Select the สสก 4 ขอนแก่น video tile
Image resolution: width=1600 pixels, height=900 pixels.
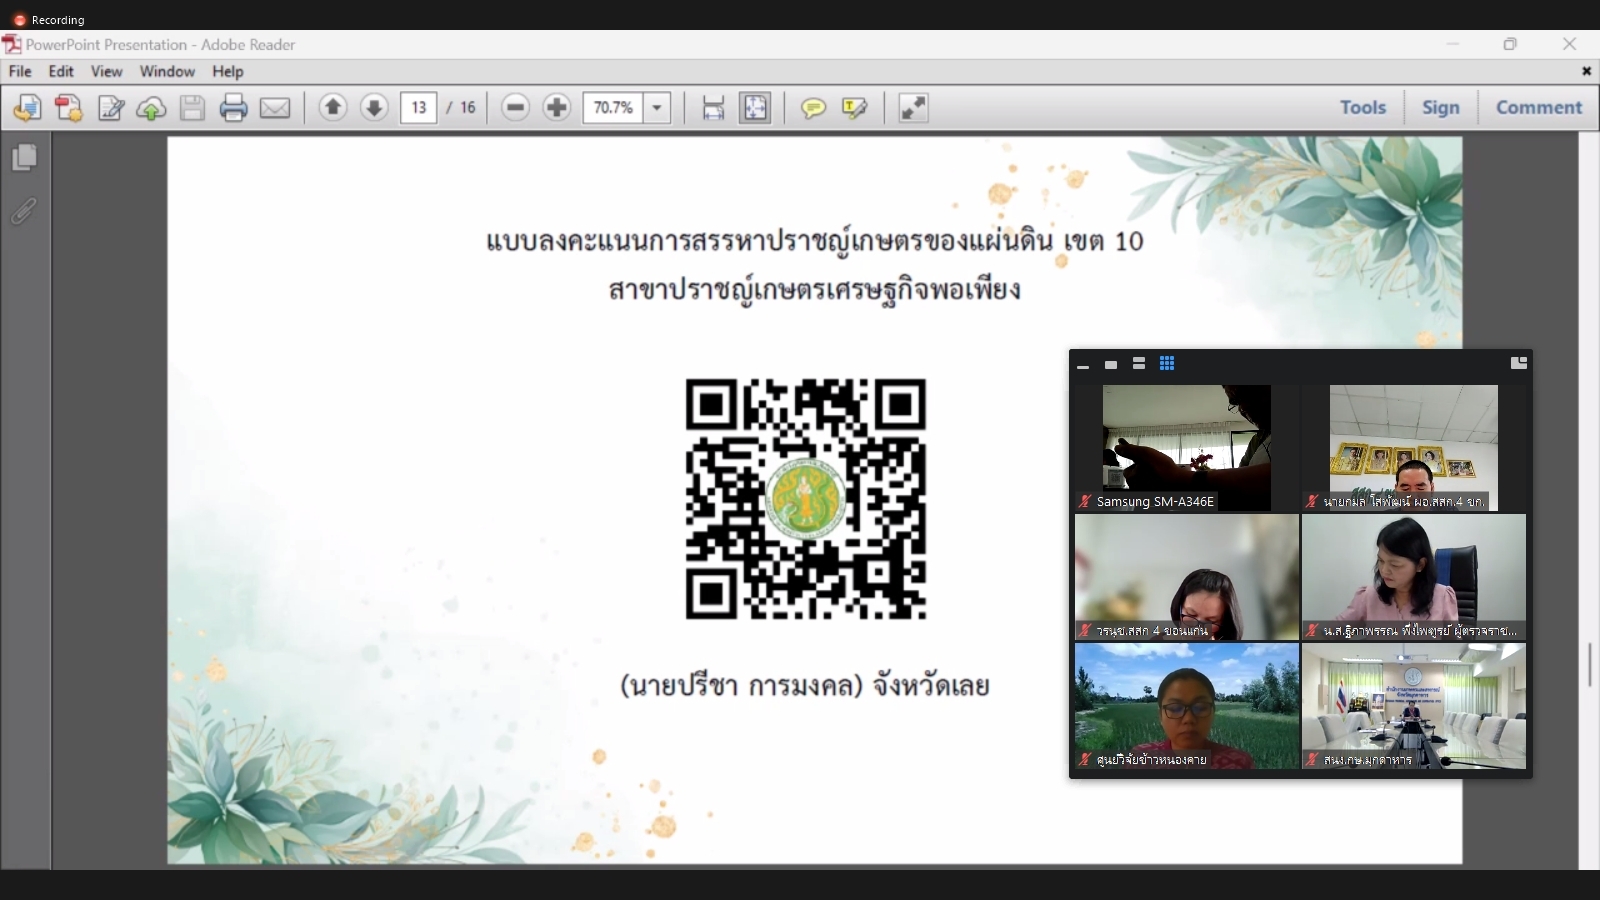click(1187, 577)
